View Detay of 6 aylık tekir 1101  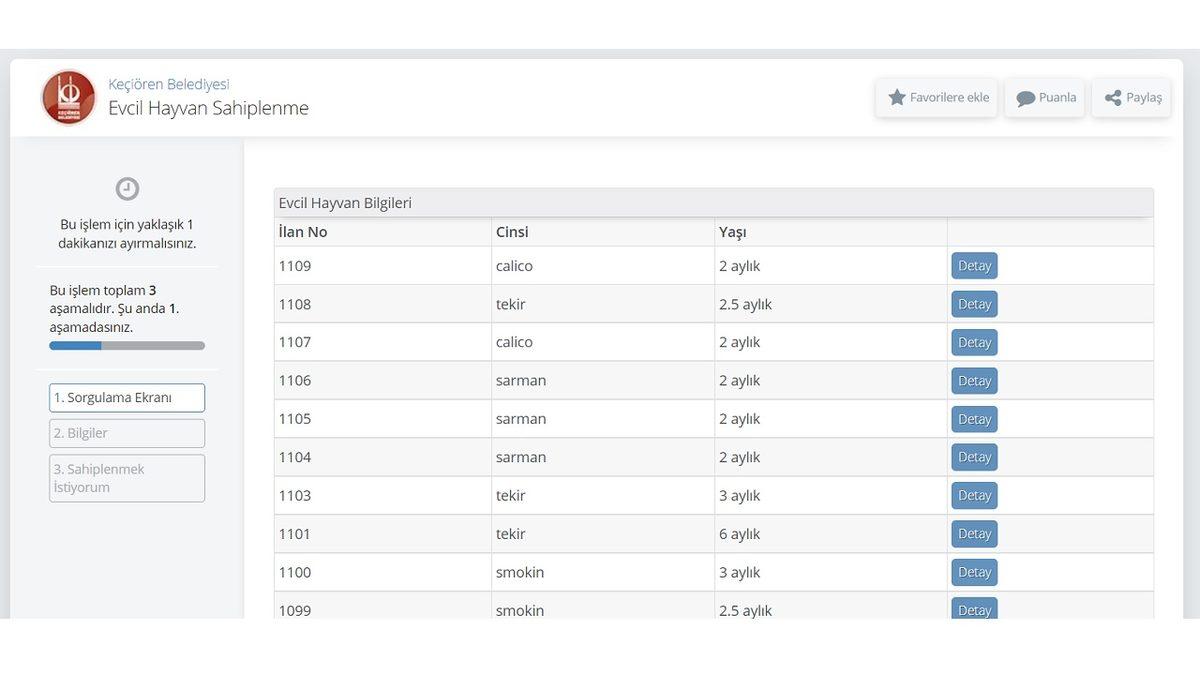(974, 534)
